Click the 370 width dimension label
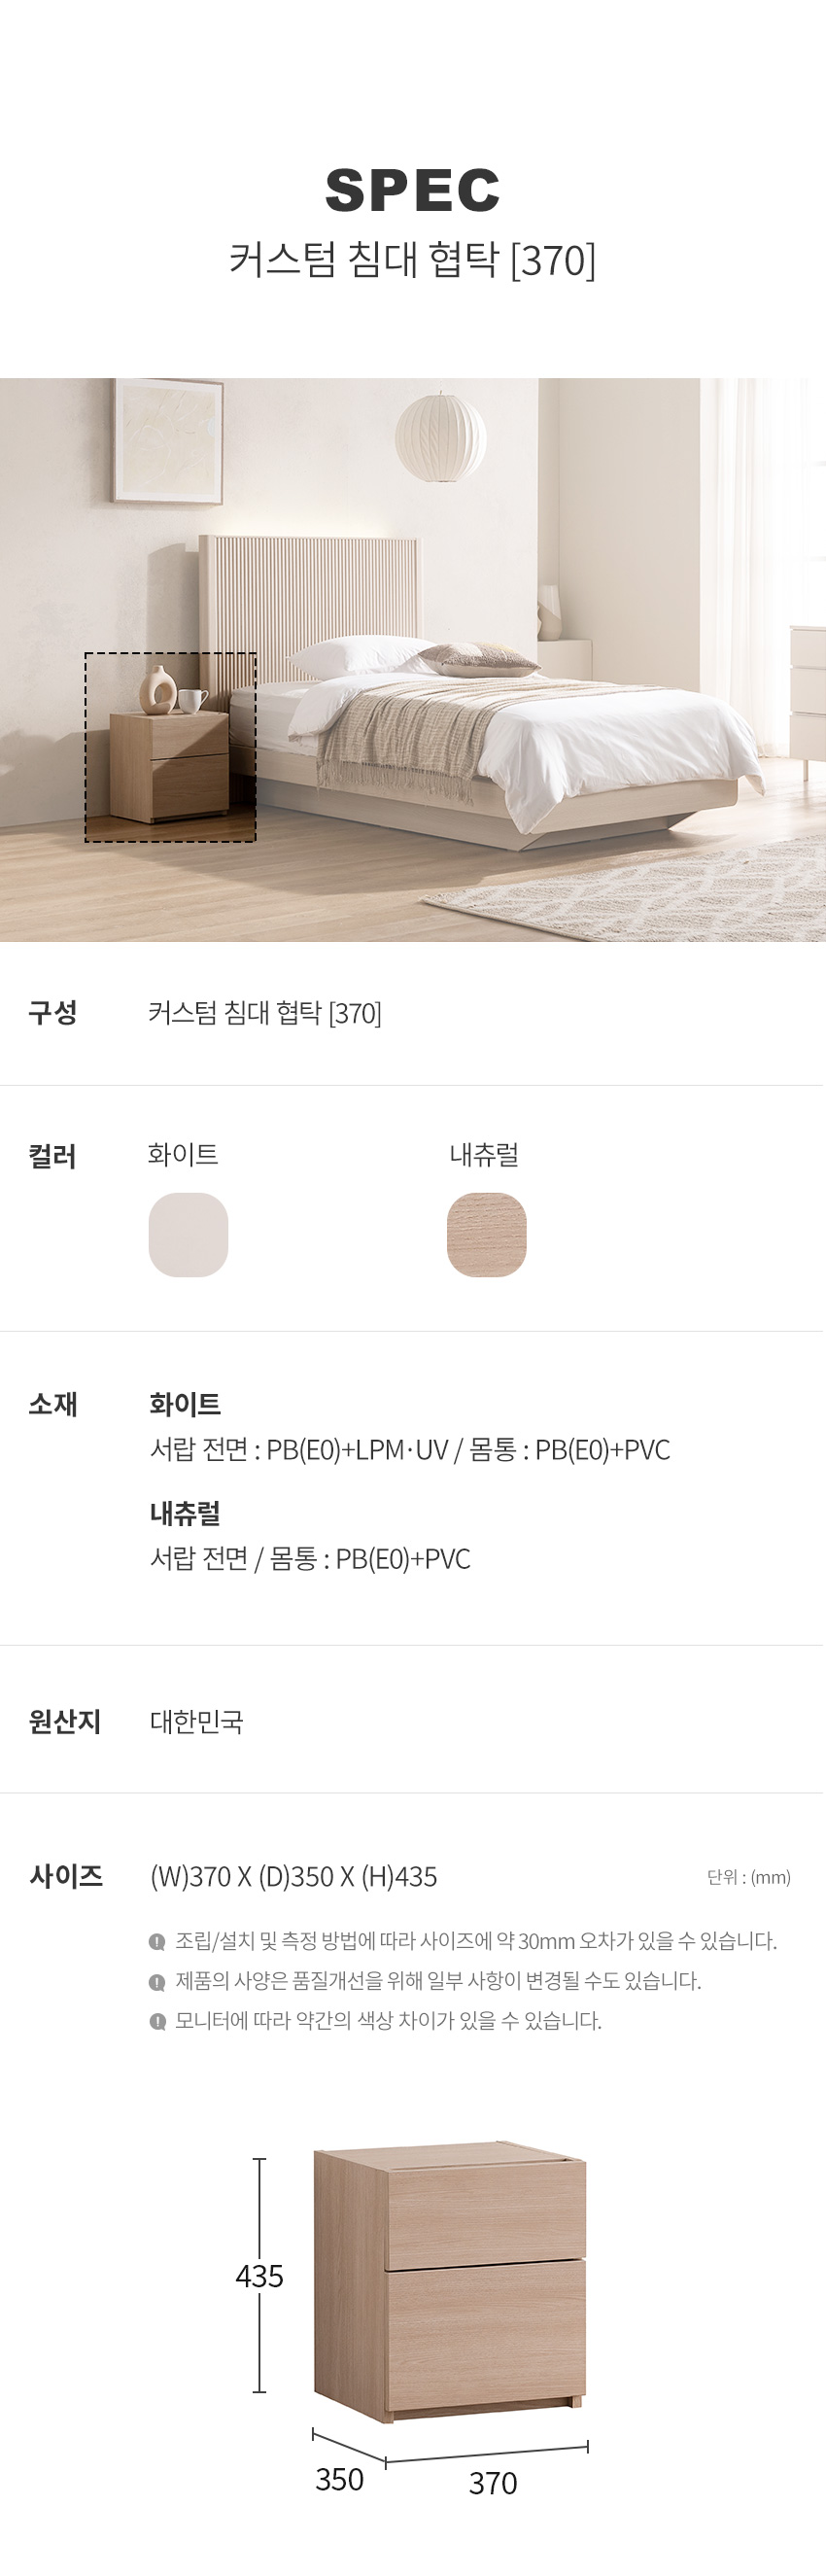The image size is (826, 2576). click(x=493, y=2483)
